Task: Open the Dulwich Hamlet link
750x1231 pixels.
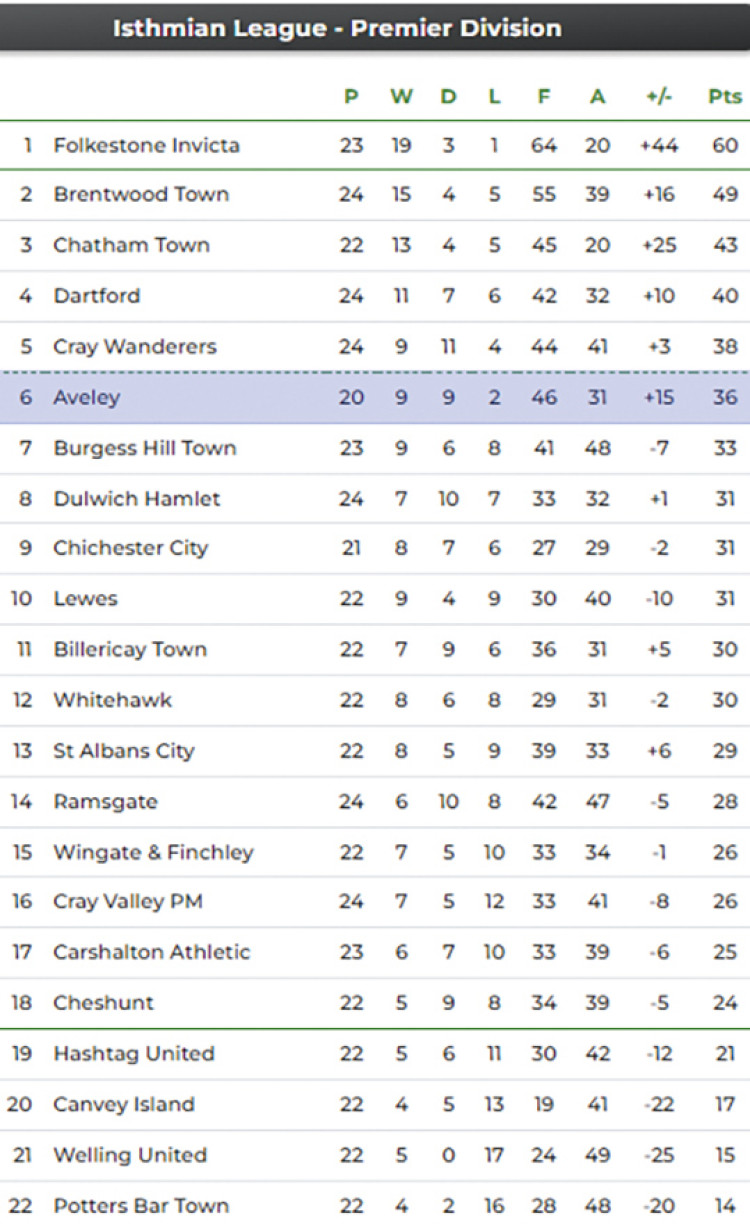Action: tap(137, 498)
